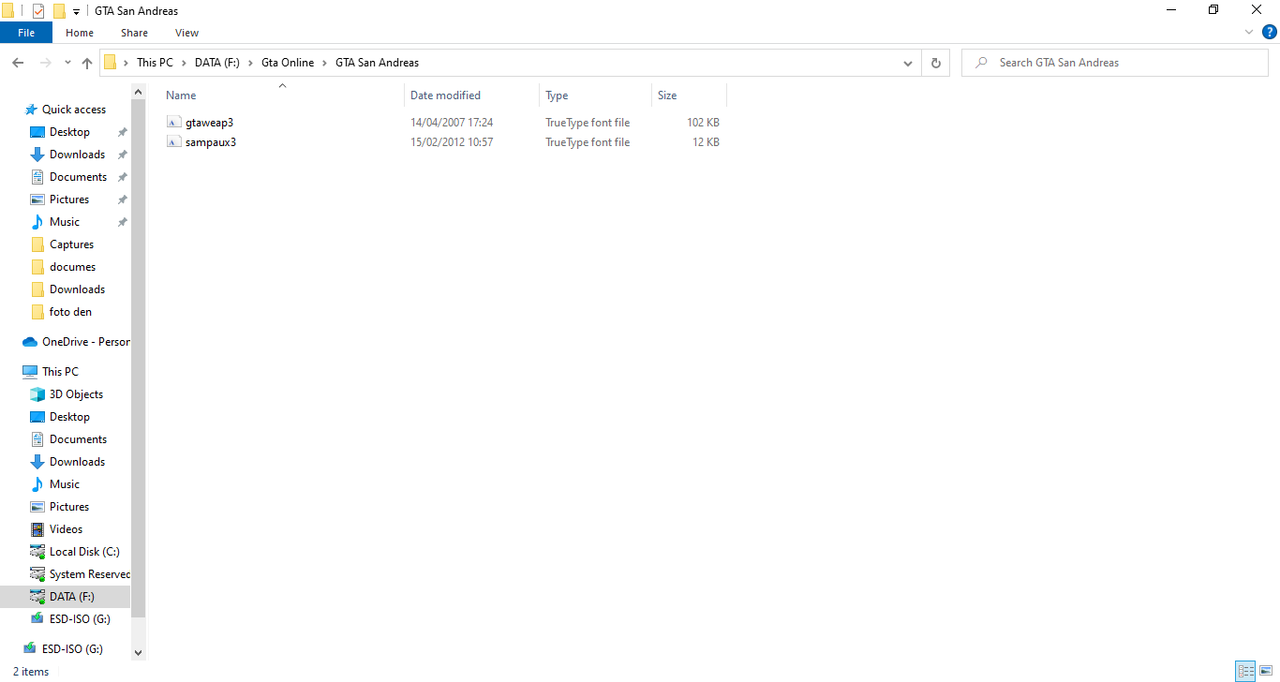Open the Help question mark icon

click(x=1269, y=32)
